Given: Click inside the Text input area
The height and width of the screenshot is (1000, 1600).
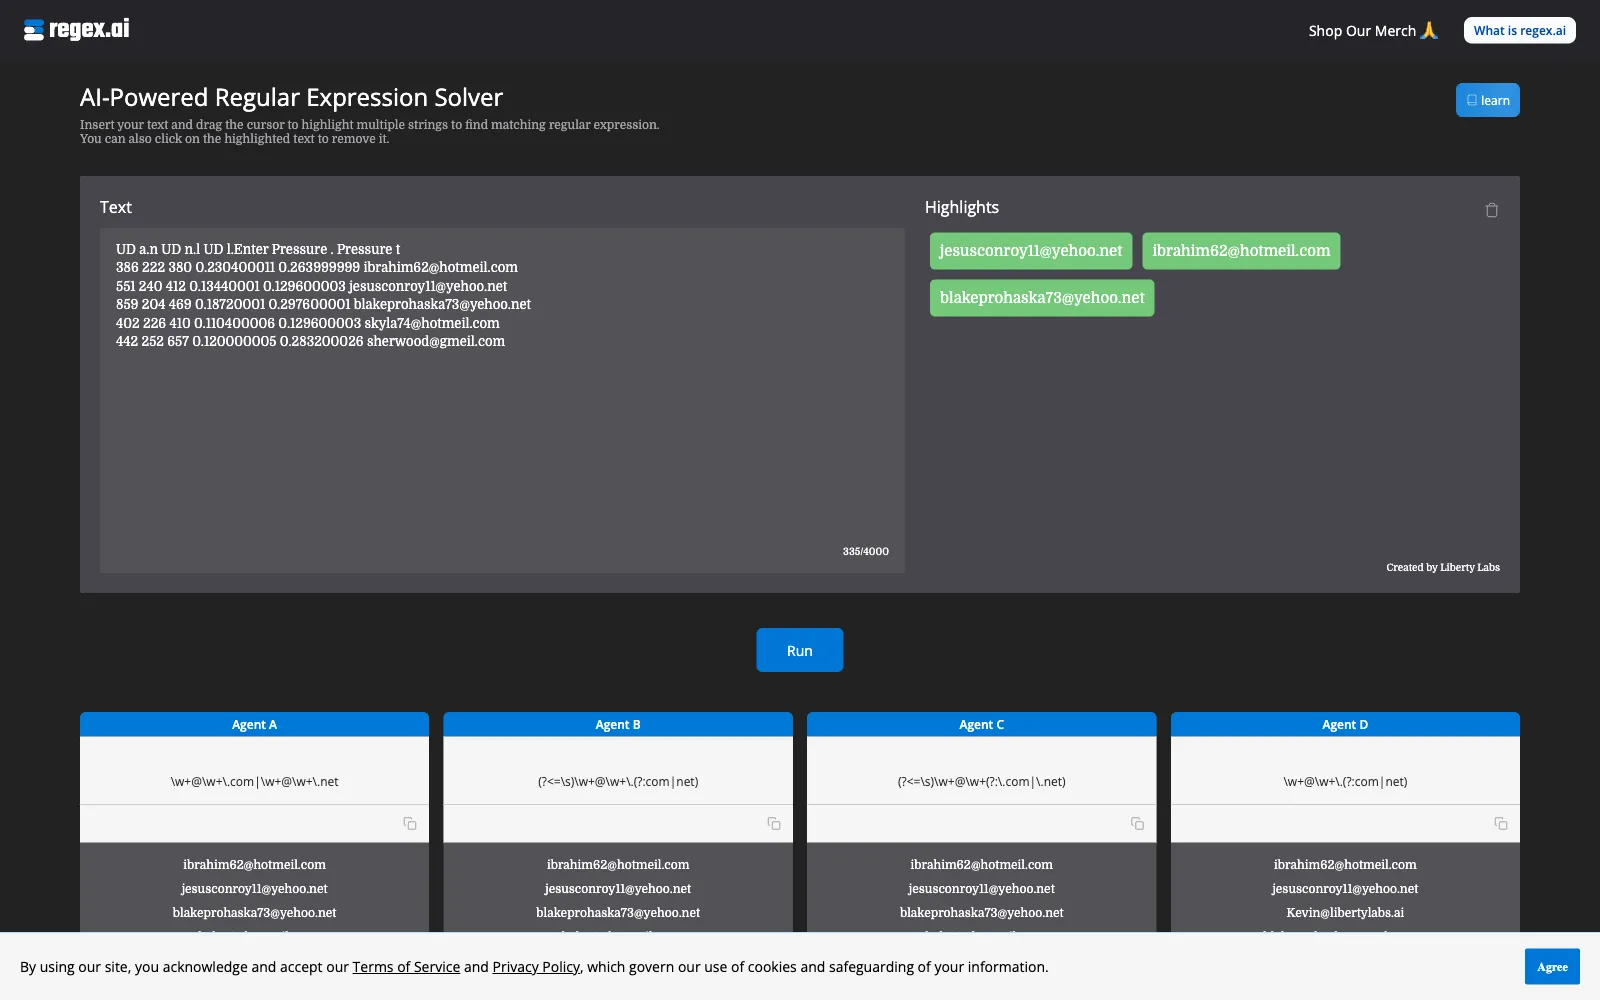Looking at the screenshot, I should click(x=502, y=400).
